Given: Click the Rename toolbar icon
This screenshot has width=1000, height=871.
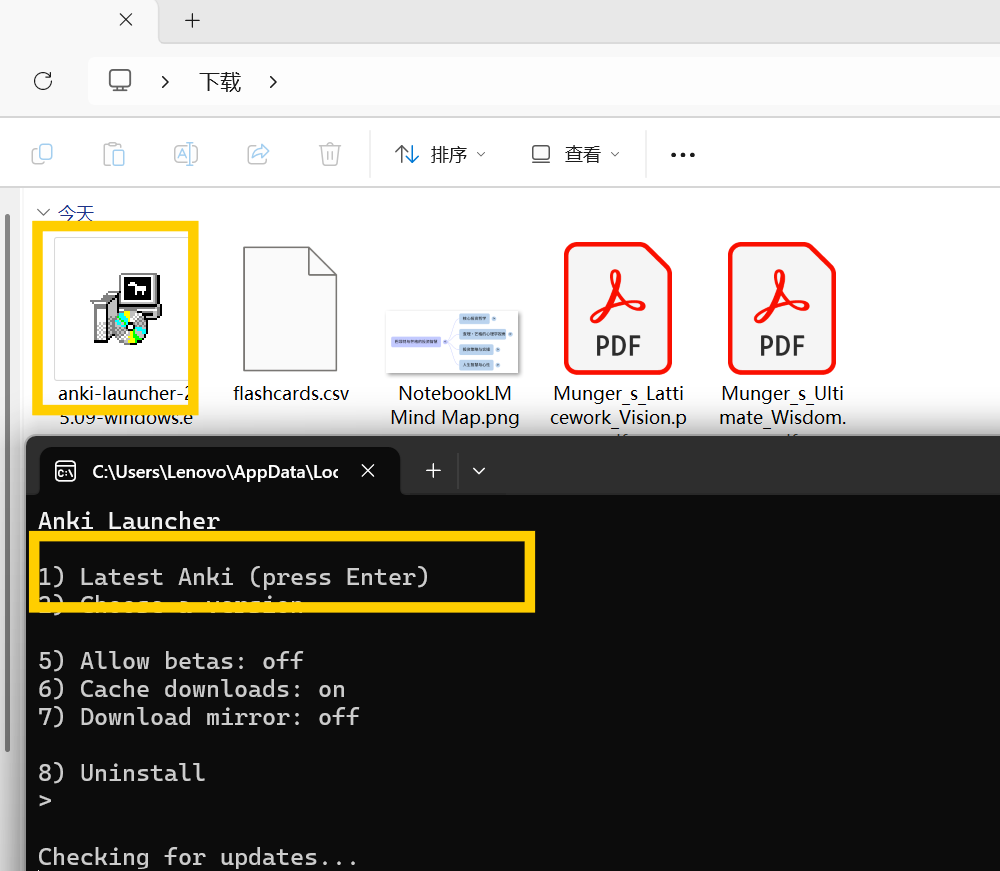Looking at the screenshot, I should pos(186,154).
